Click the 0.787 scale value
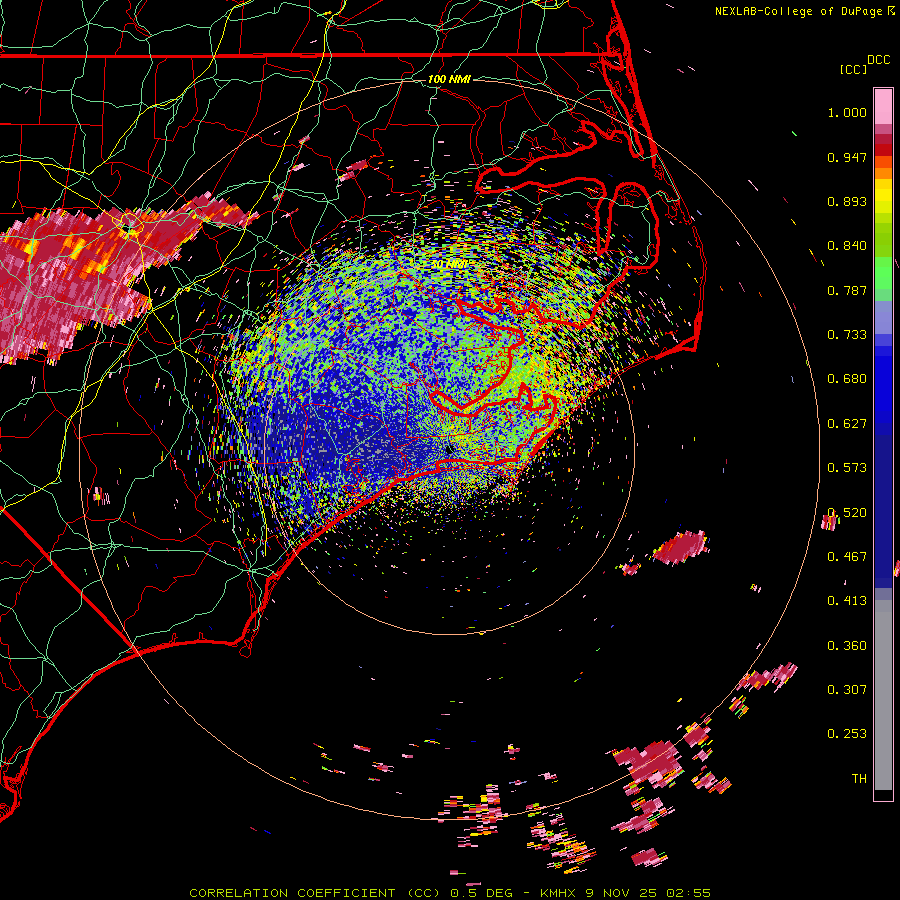Screen dimensions: 900x900 point(847,290)
